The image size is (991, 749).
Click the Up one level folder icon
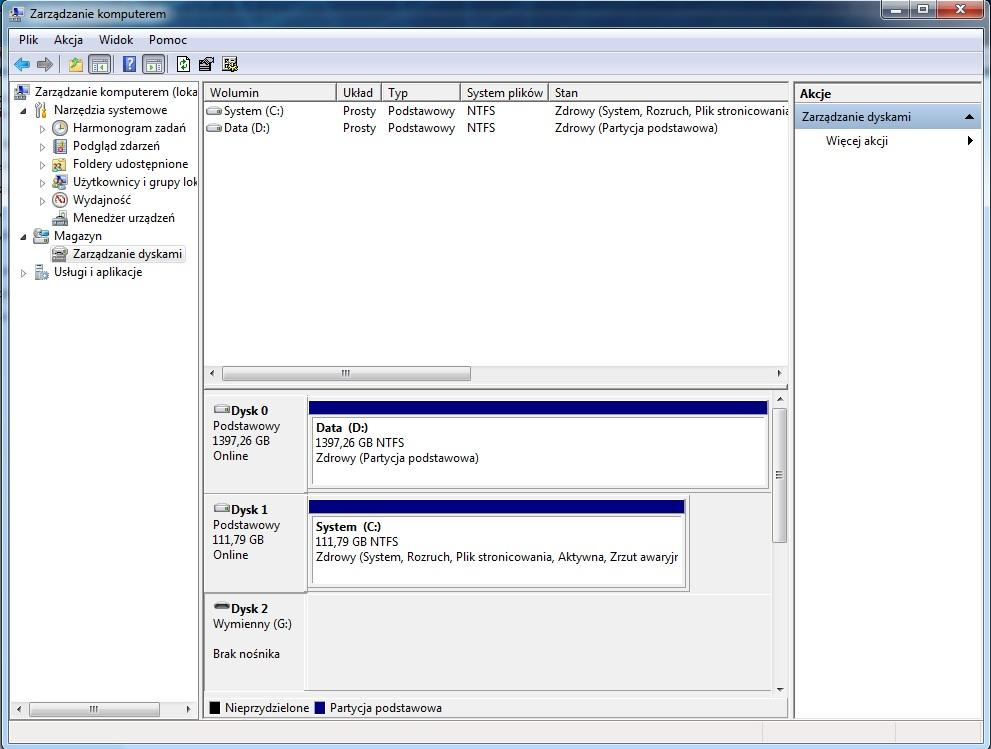(76, 64)
